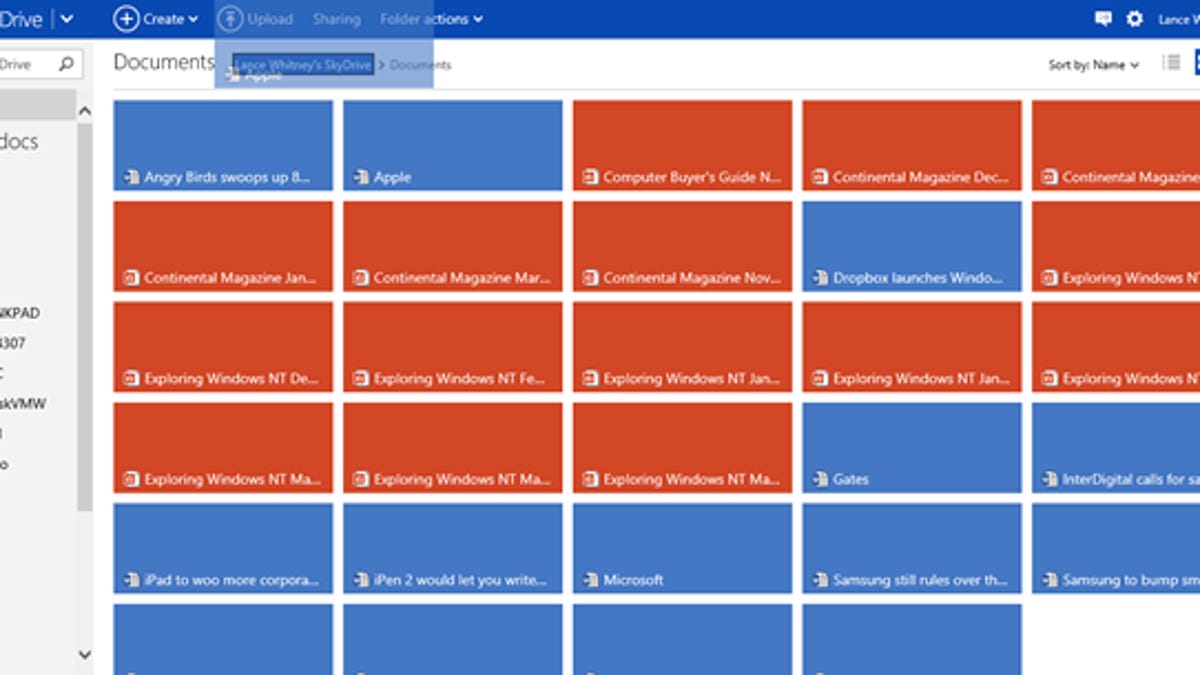Click the Create plus icon
1200x675 pixels.
(129, 18)
